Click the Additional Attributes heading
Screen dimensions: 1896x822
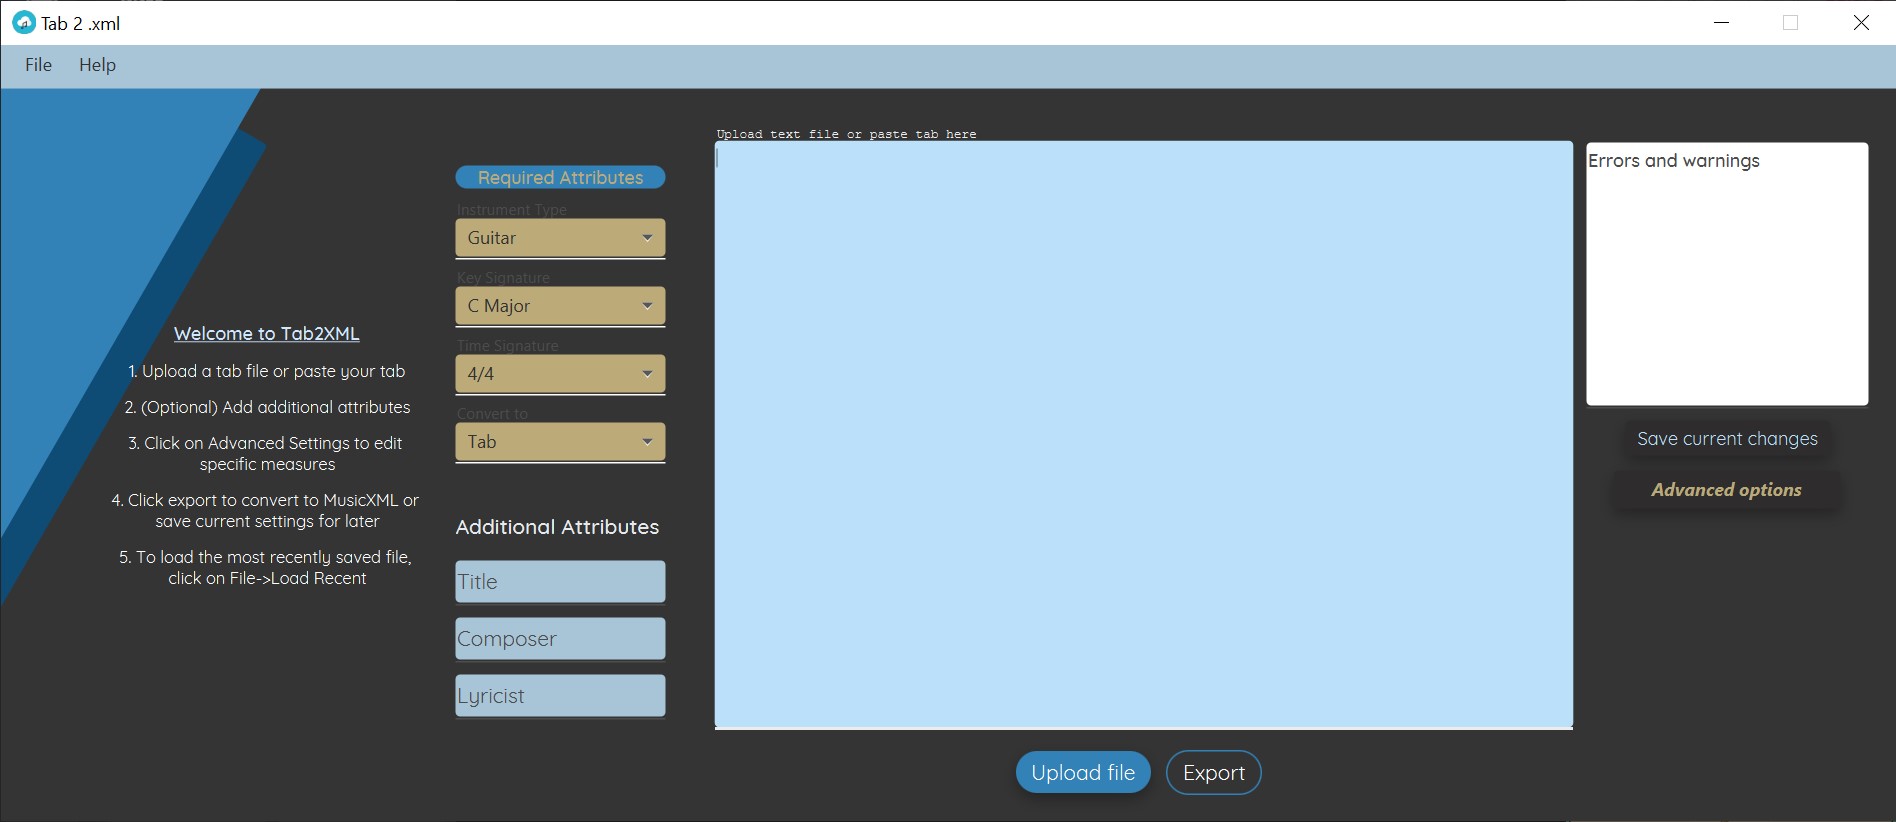(557, 527)
